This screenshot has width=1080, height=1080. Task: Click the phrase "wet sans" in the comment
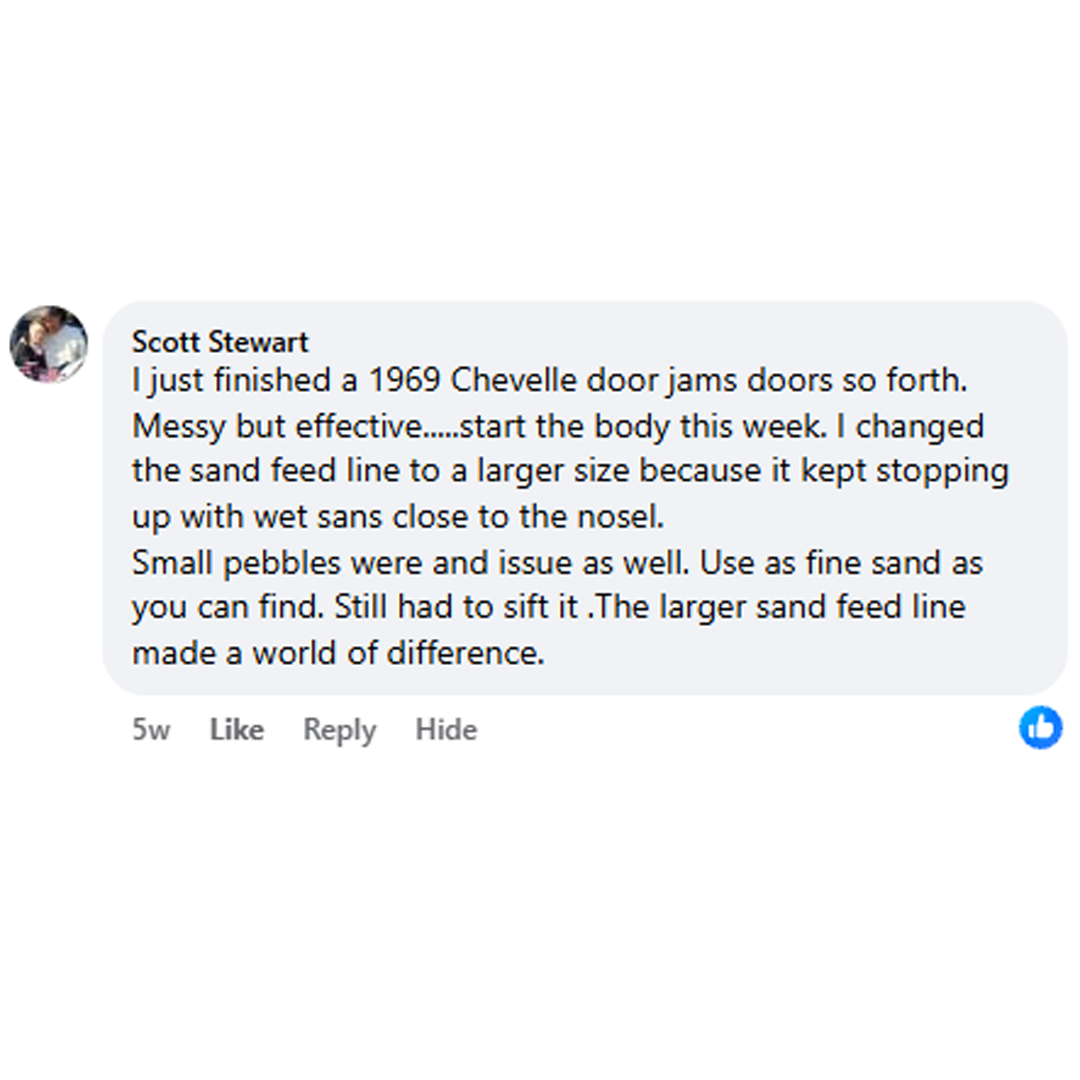coord(344,517)
